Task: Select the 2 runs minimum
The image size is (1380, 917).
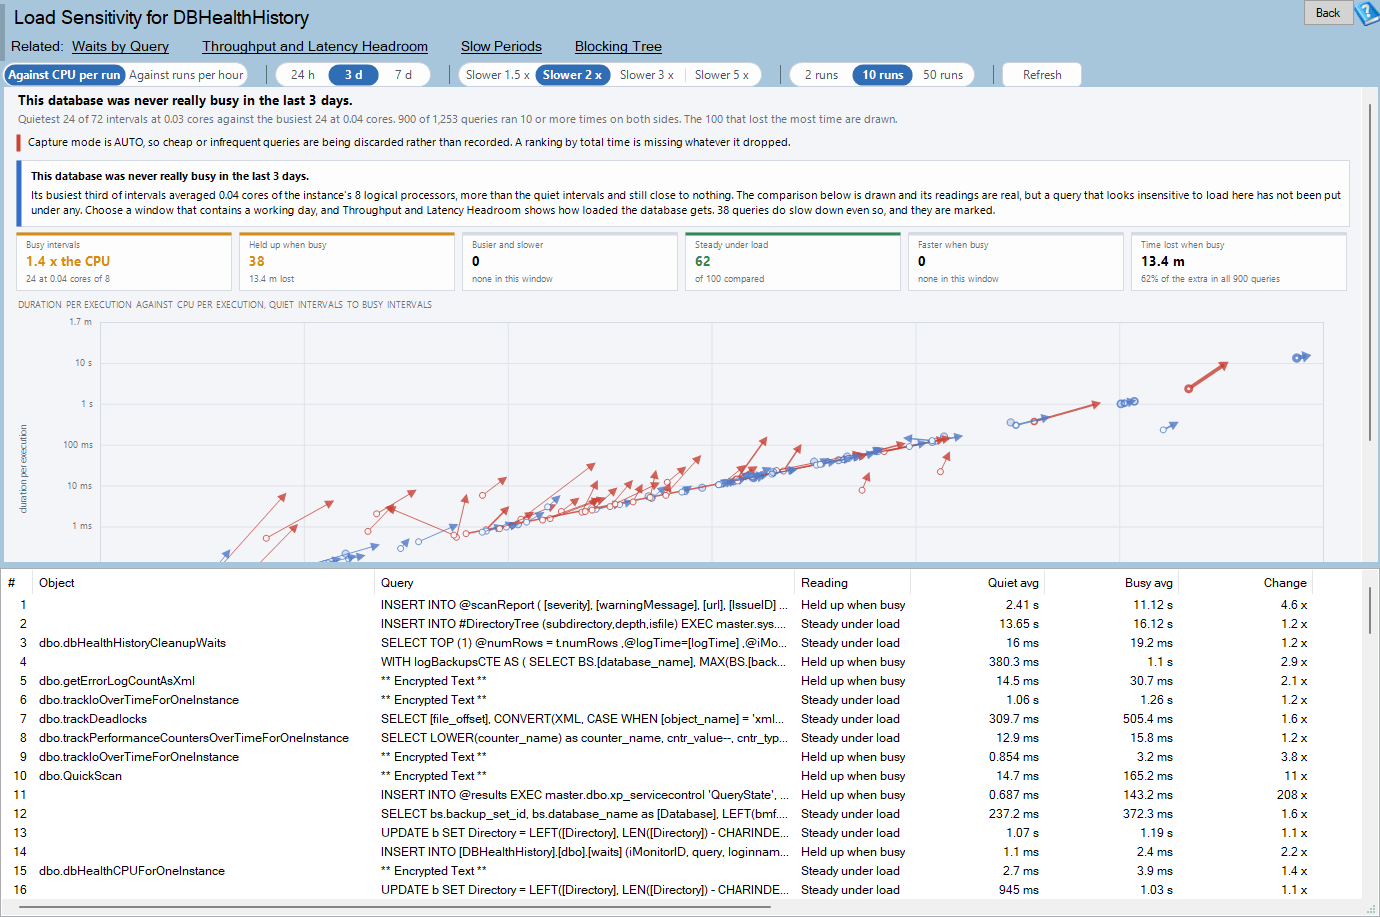Action: pyautogui.click(x=821, y=75)
